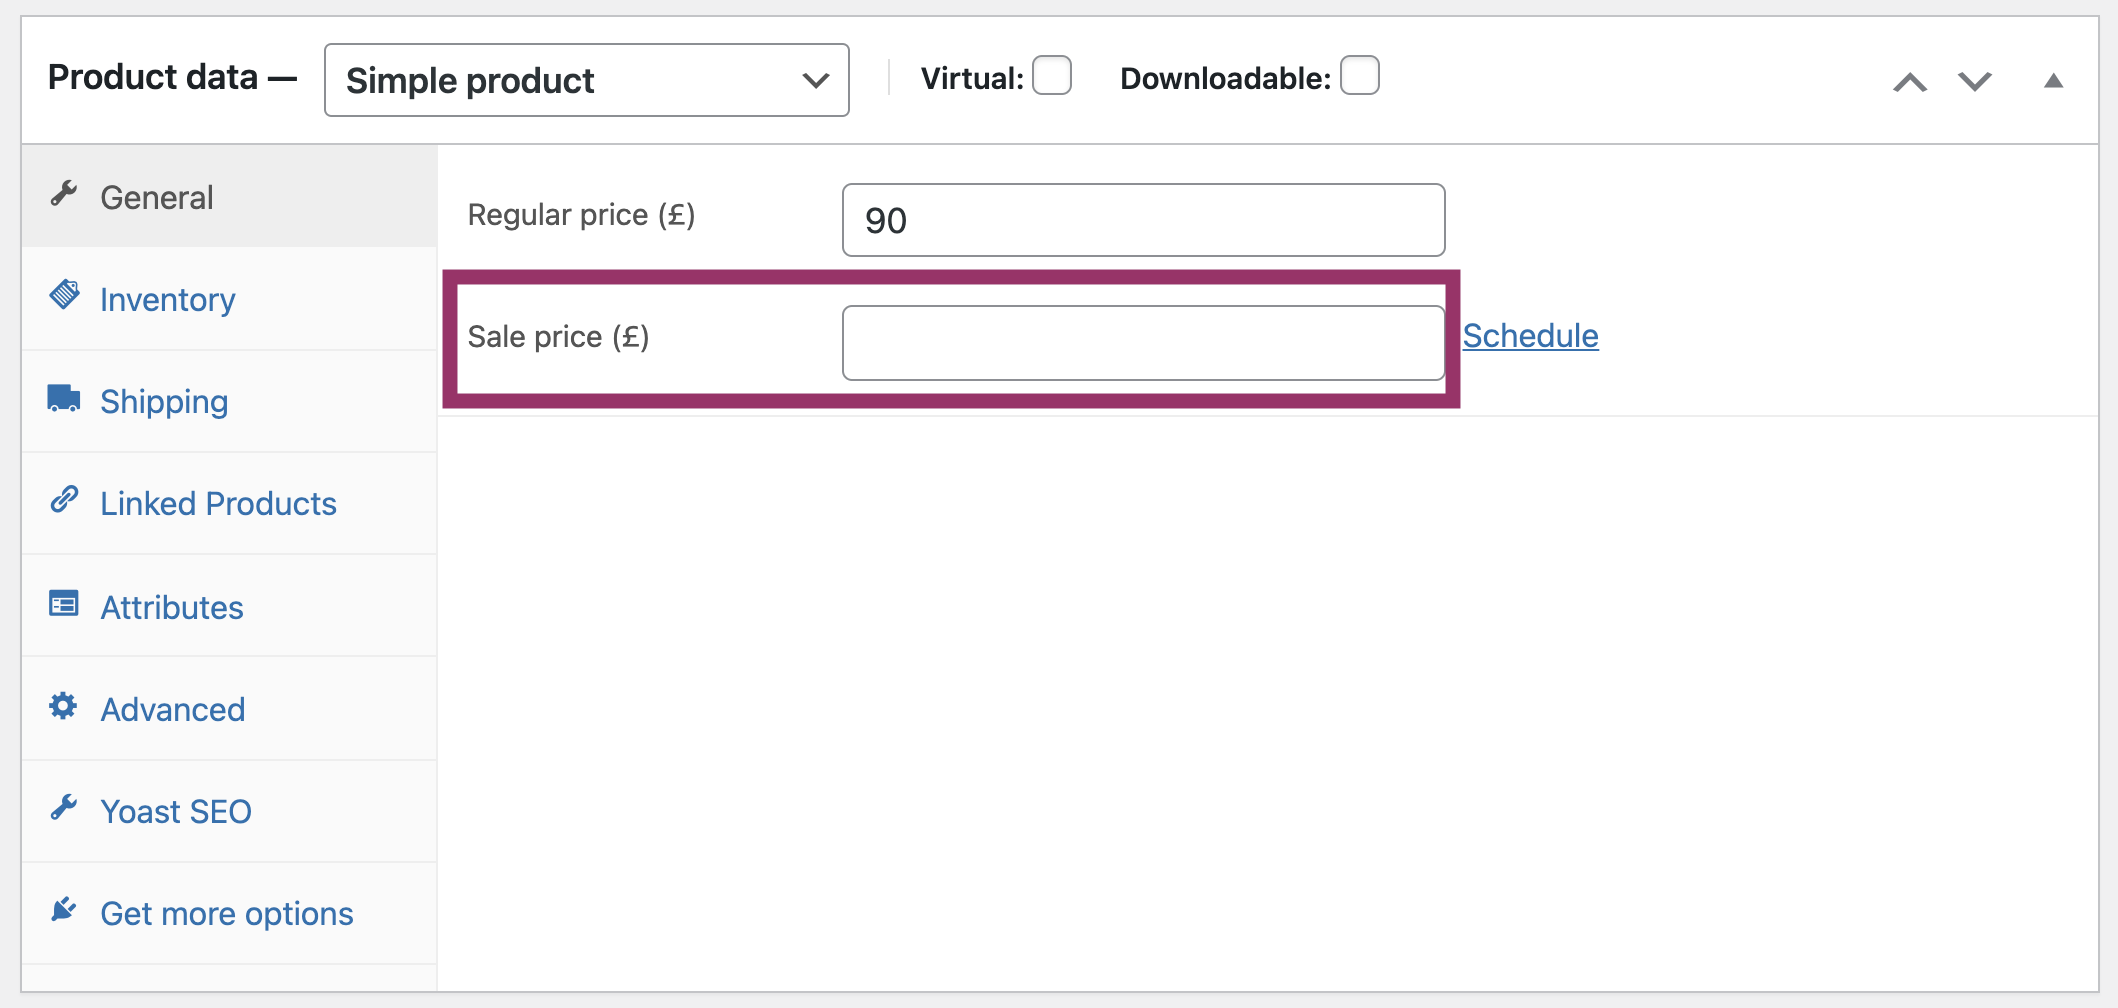Tick the Downloadable checkbox
The height and width of the screenshot is (1008, 2118).
[x=1360, y=76]
